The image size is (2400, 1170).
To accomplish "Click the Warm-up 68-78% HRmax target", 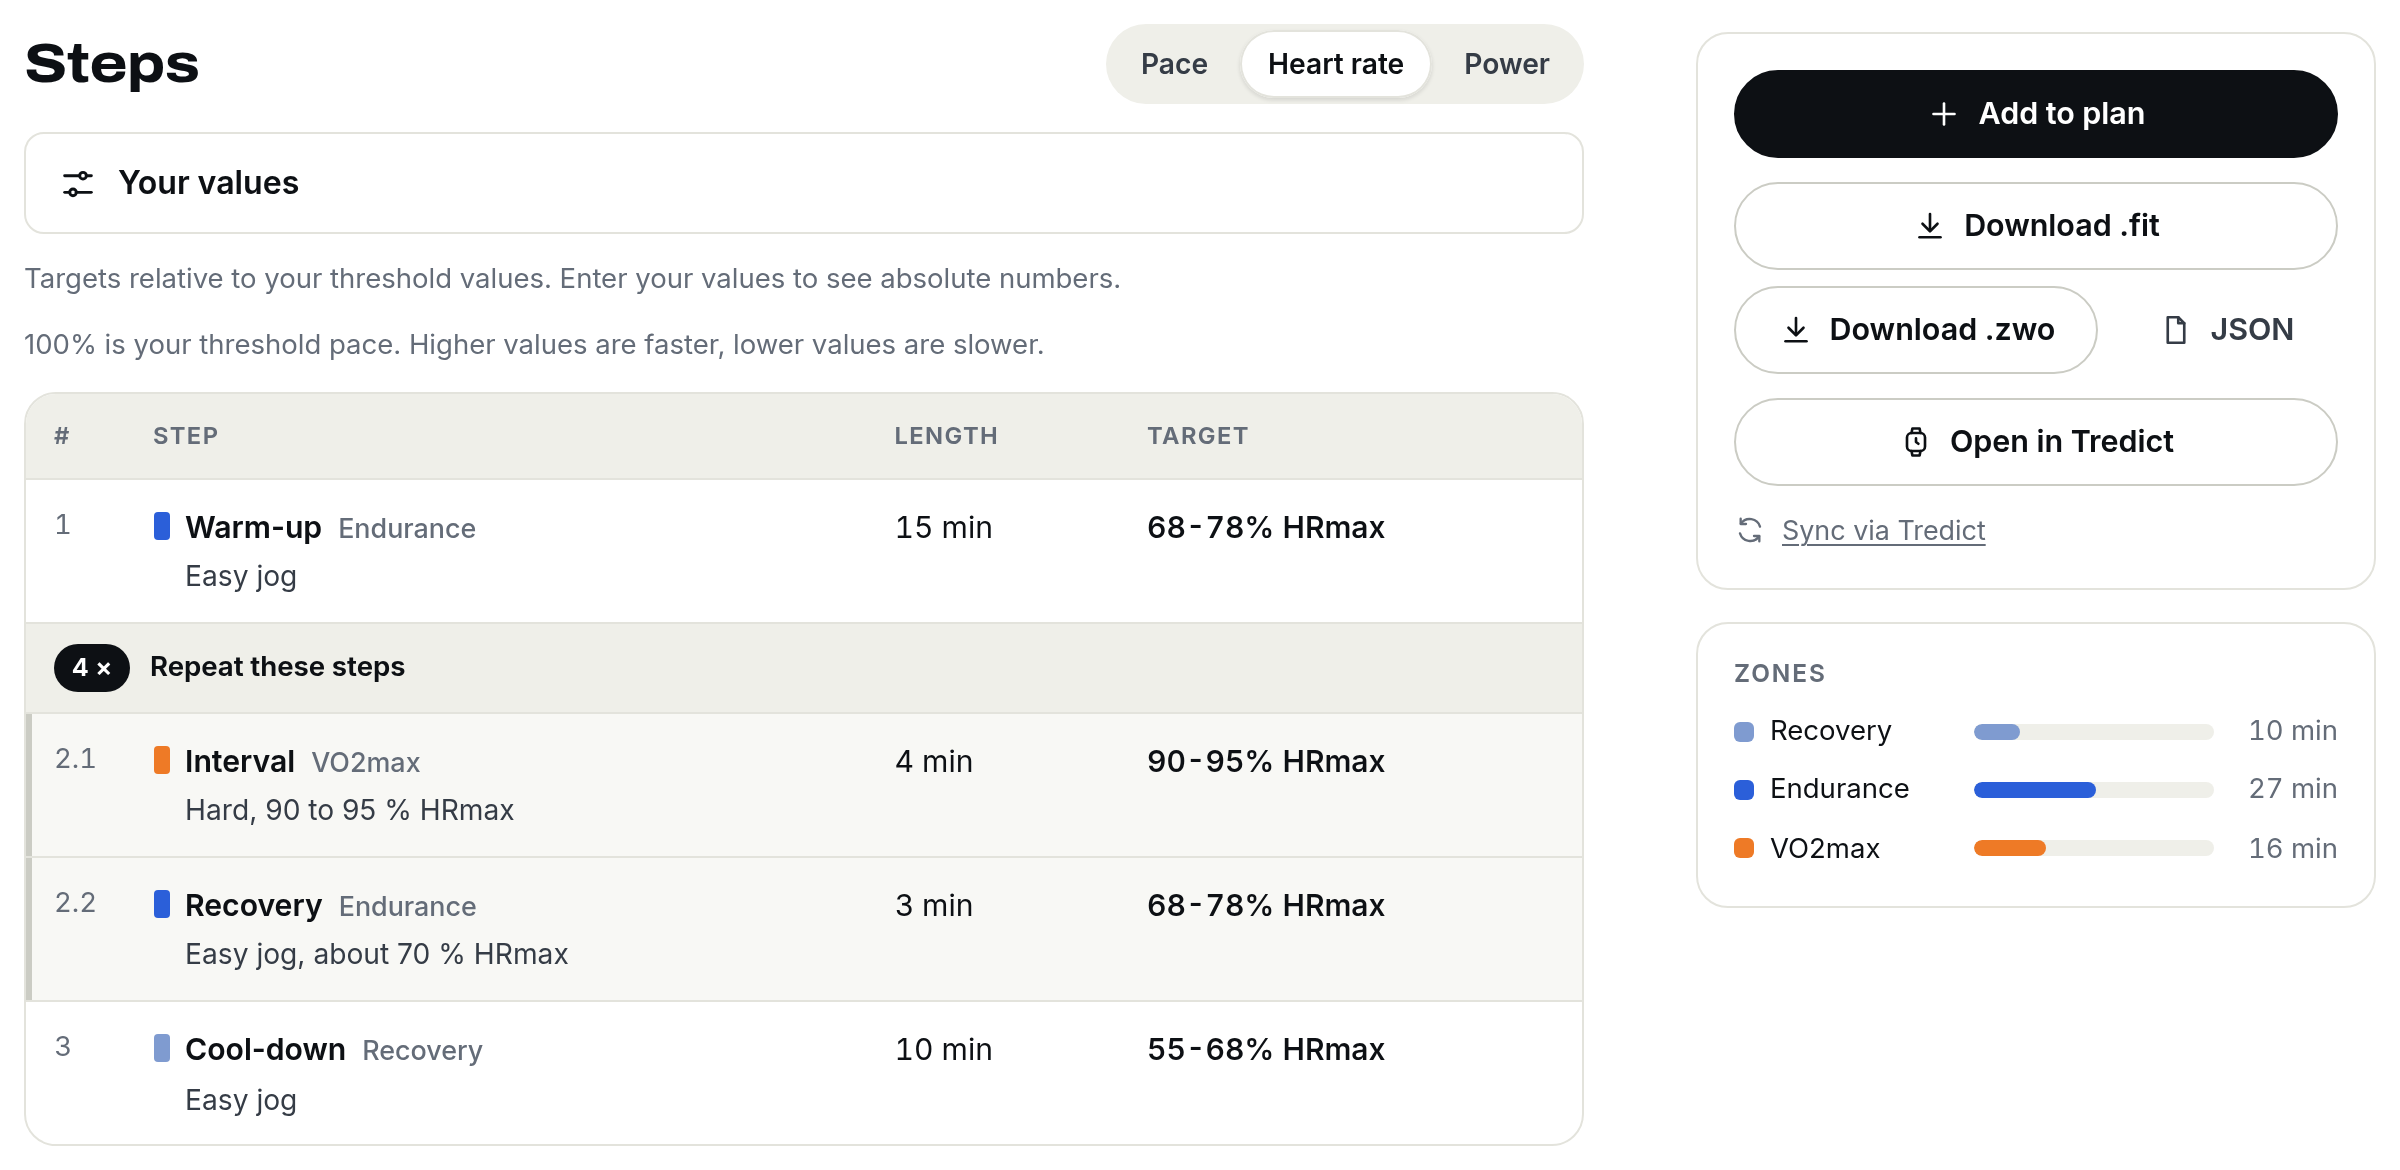I will [x=1265, y=527].
